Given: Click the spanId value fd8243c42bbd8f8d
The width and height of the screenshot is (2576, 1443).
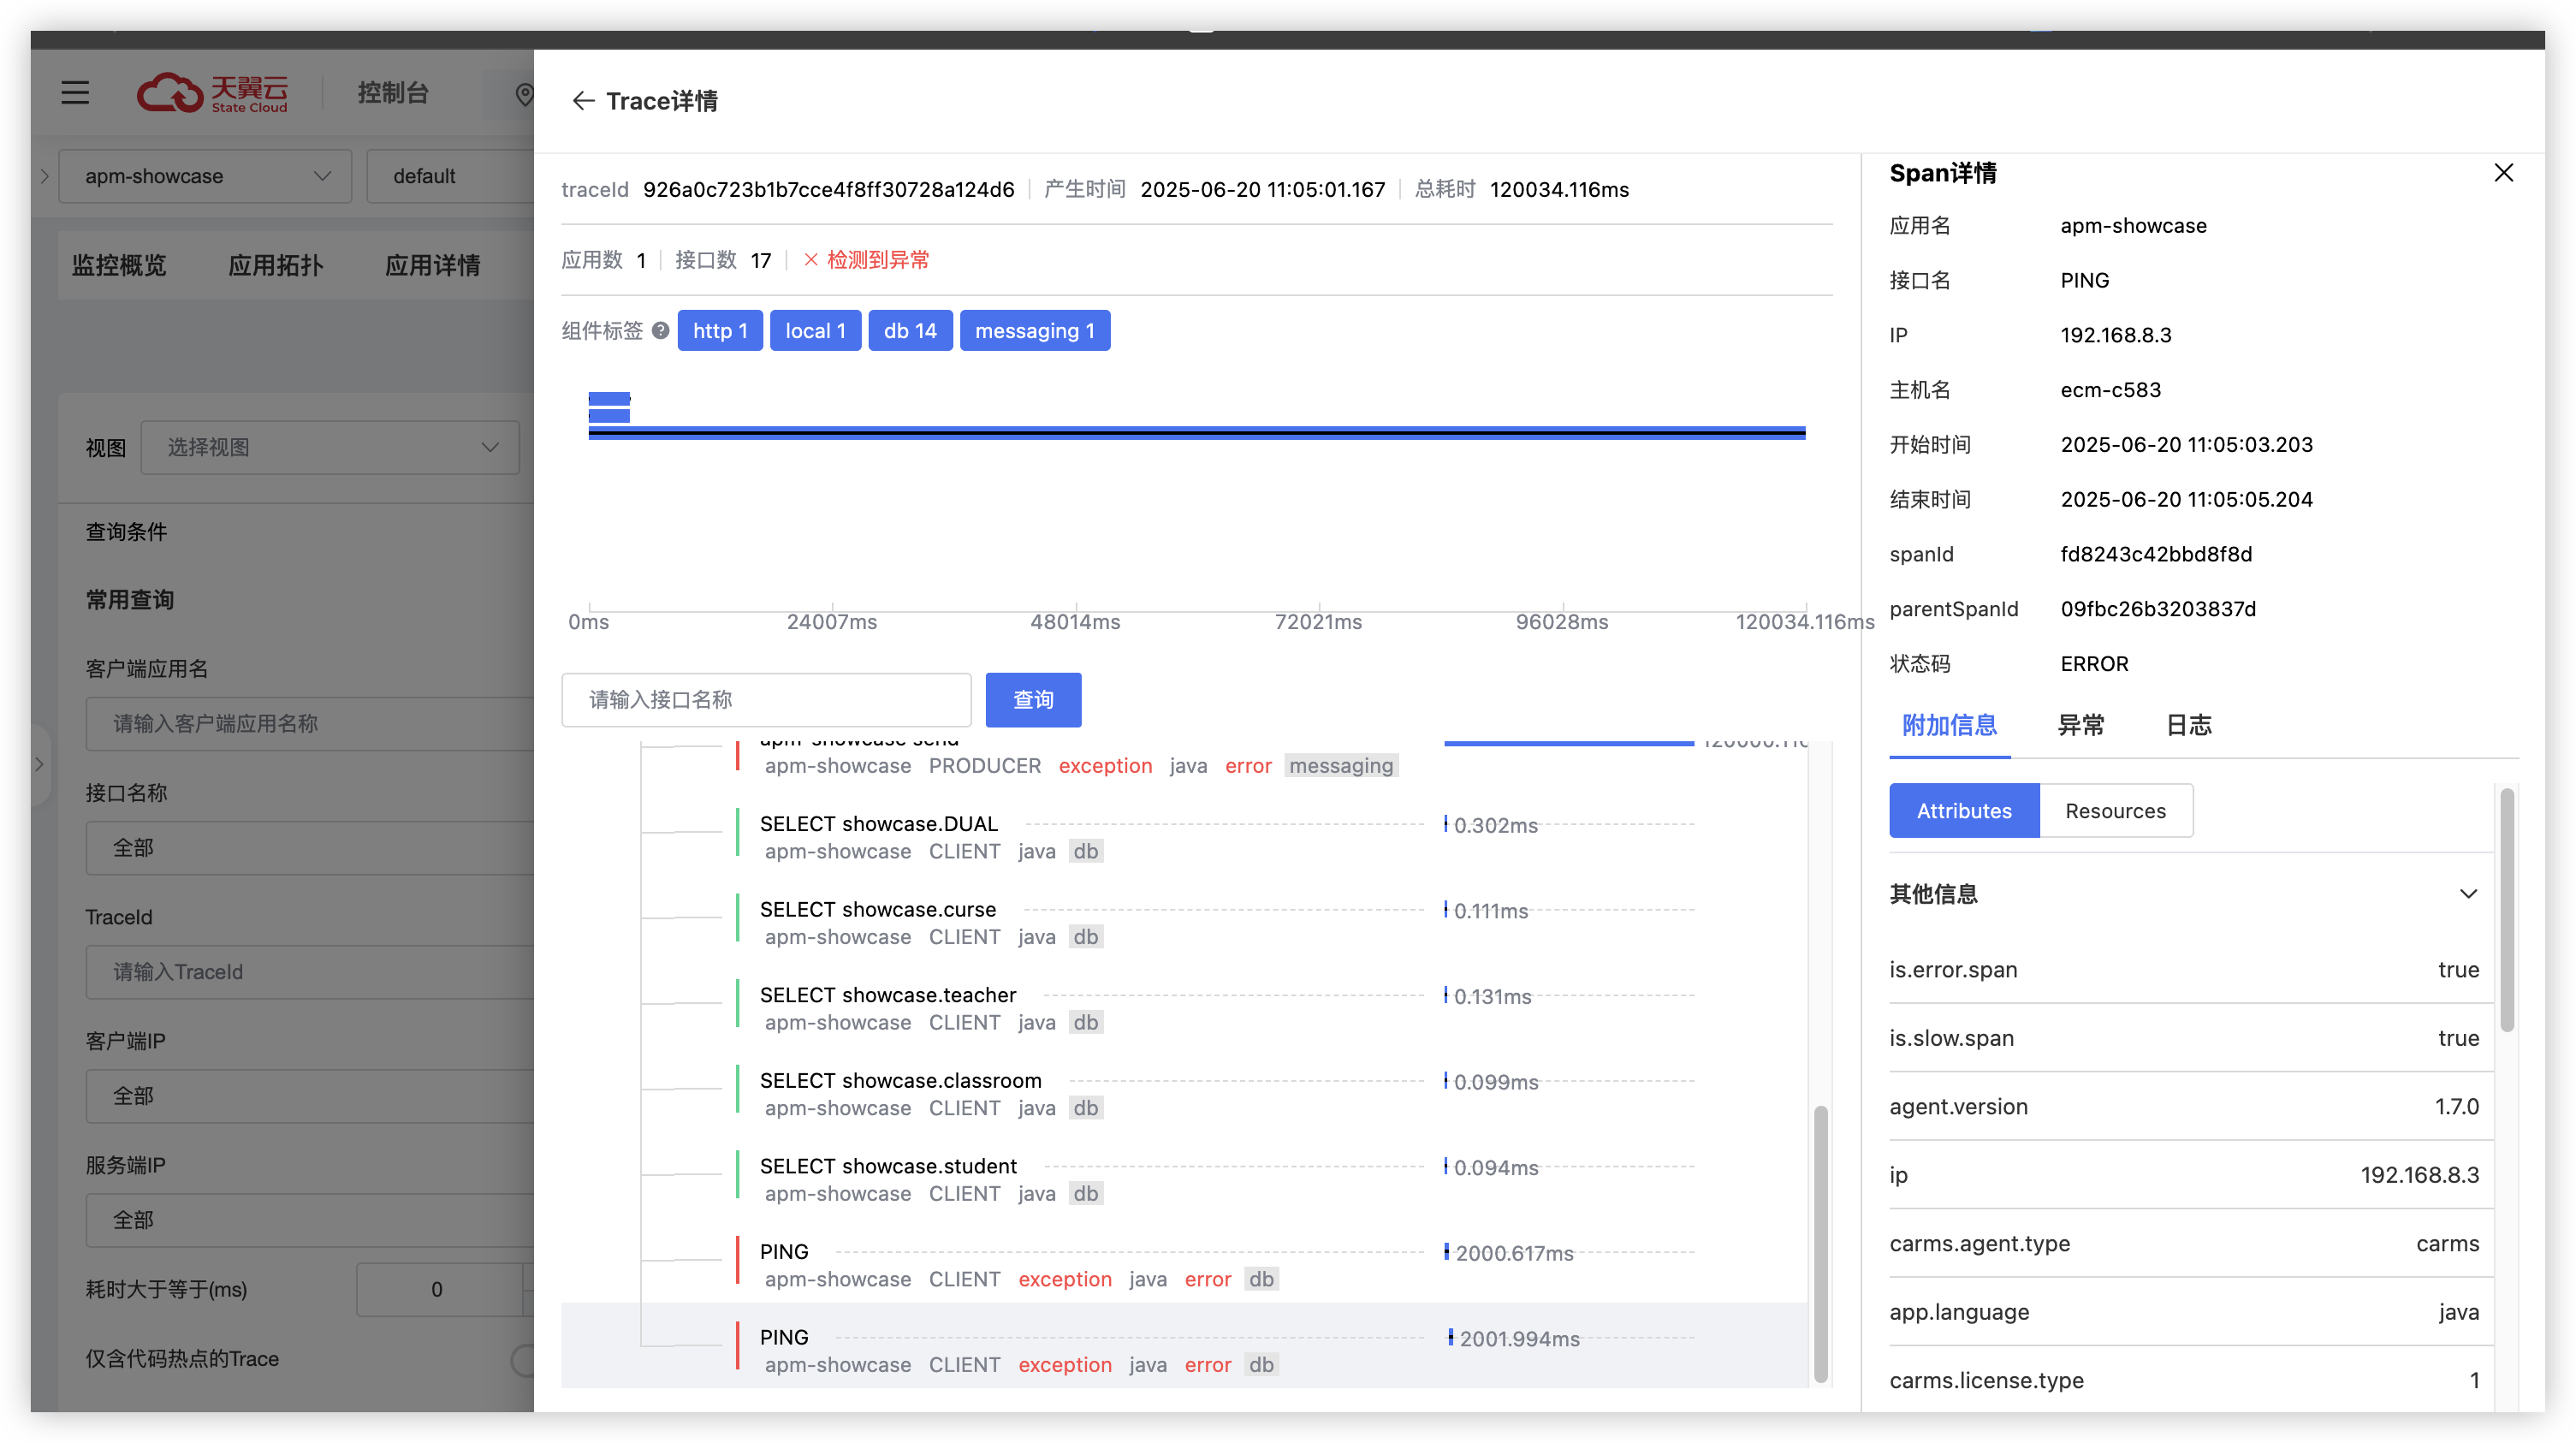Looking at the screenshot, I should (2156, 555).
